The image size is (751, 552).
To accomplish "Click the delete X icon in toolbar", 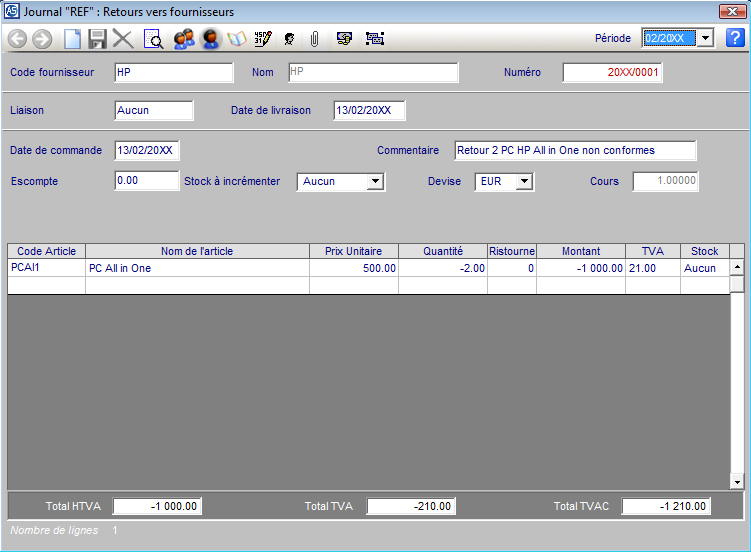I will 123,39.
